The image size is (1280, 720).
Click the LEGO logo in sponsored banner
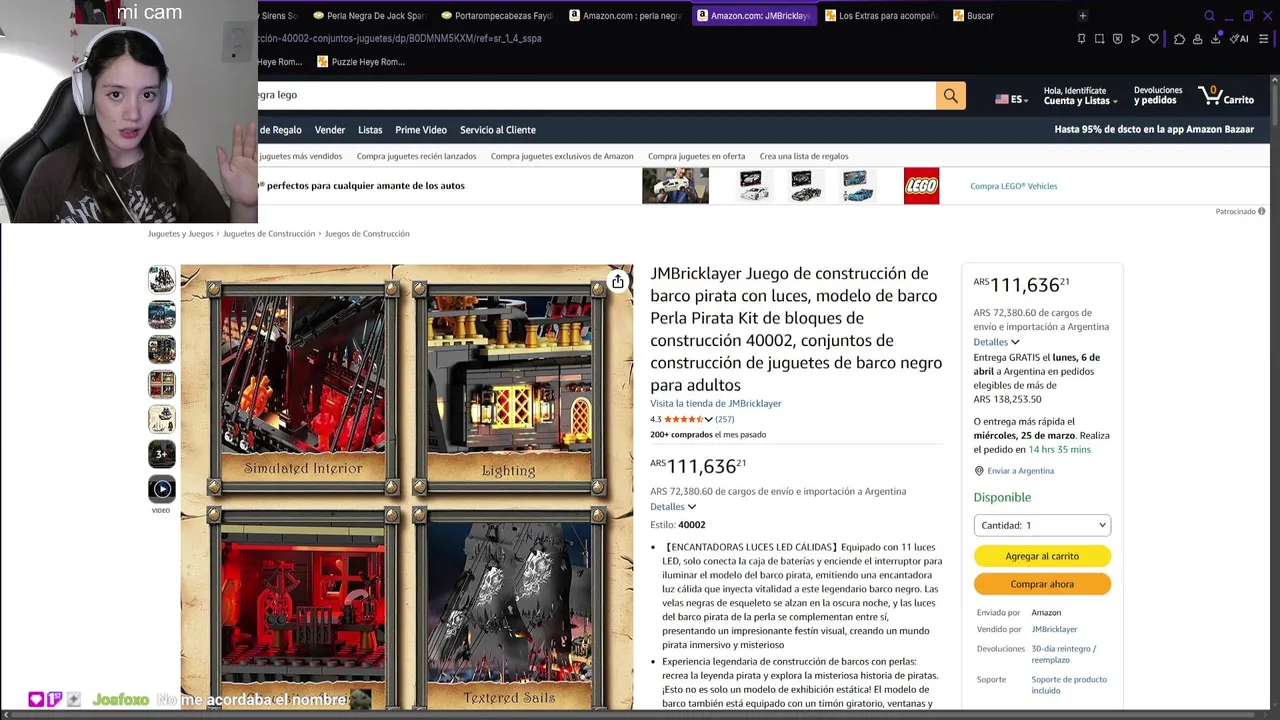pyautogui.click(x=921, y=186)
